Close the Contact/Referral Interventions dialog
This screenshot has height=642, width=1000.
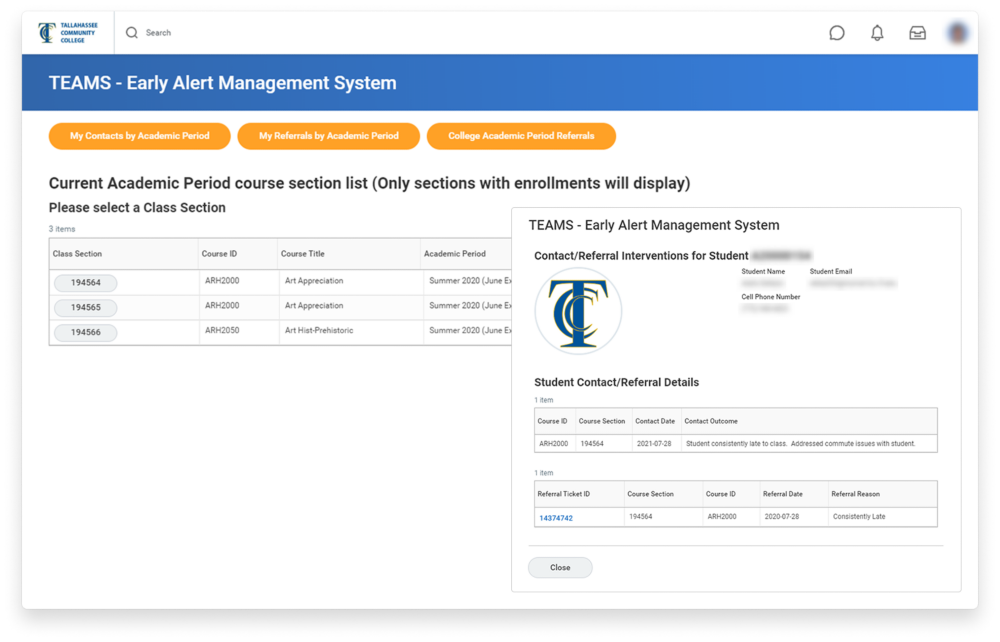pyautogui.click(x=560, y=567)
